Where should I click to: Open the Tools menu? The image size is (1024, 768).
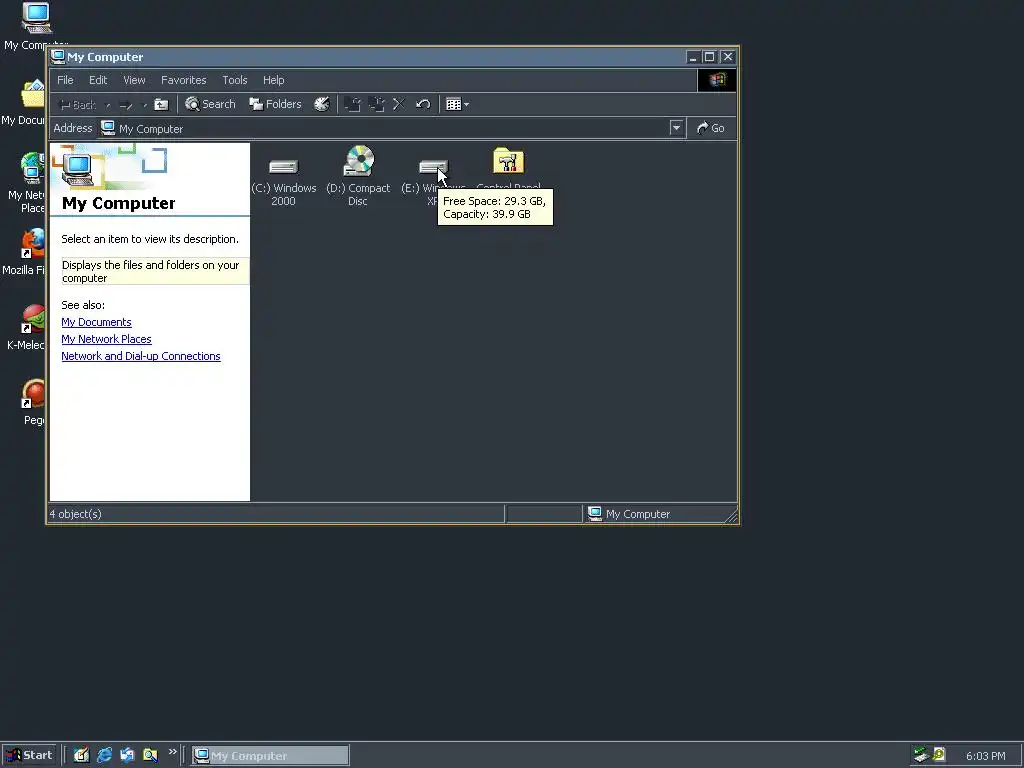pos(234,80)
